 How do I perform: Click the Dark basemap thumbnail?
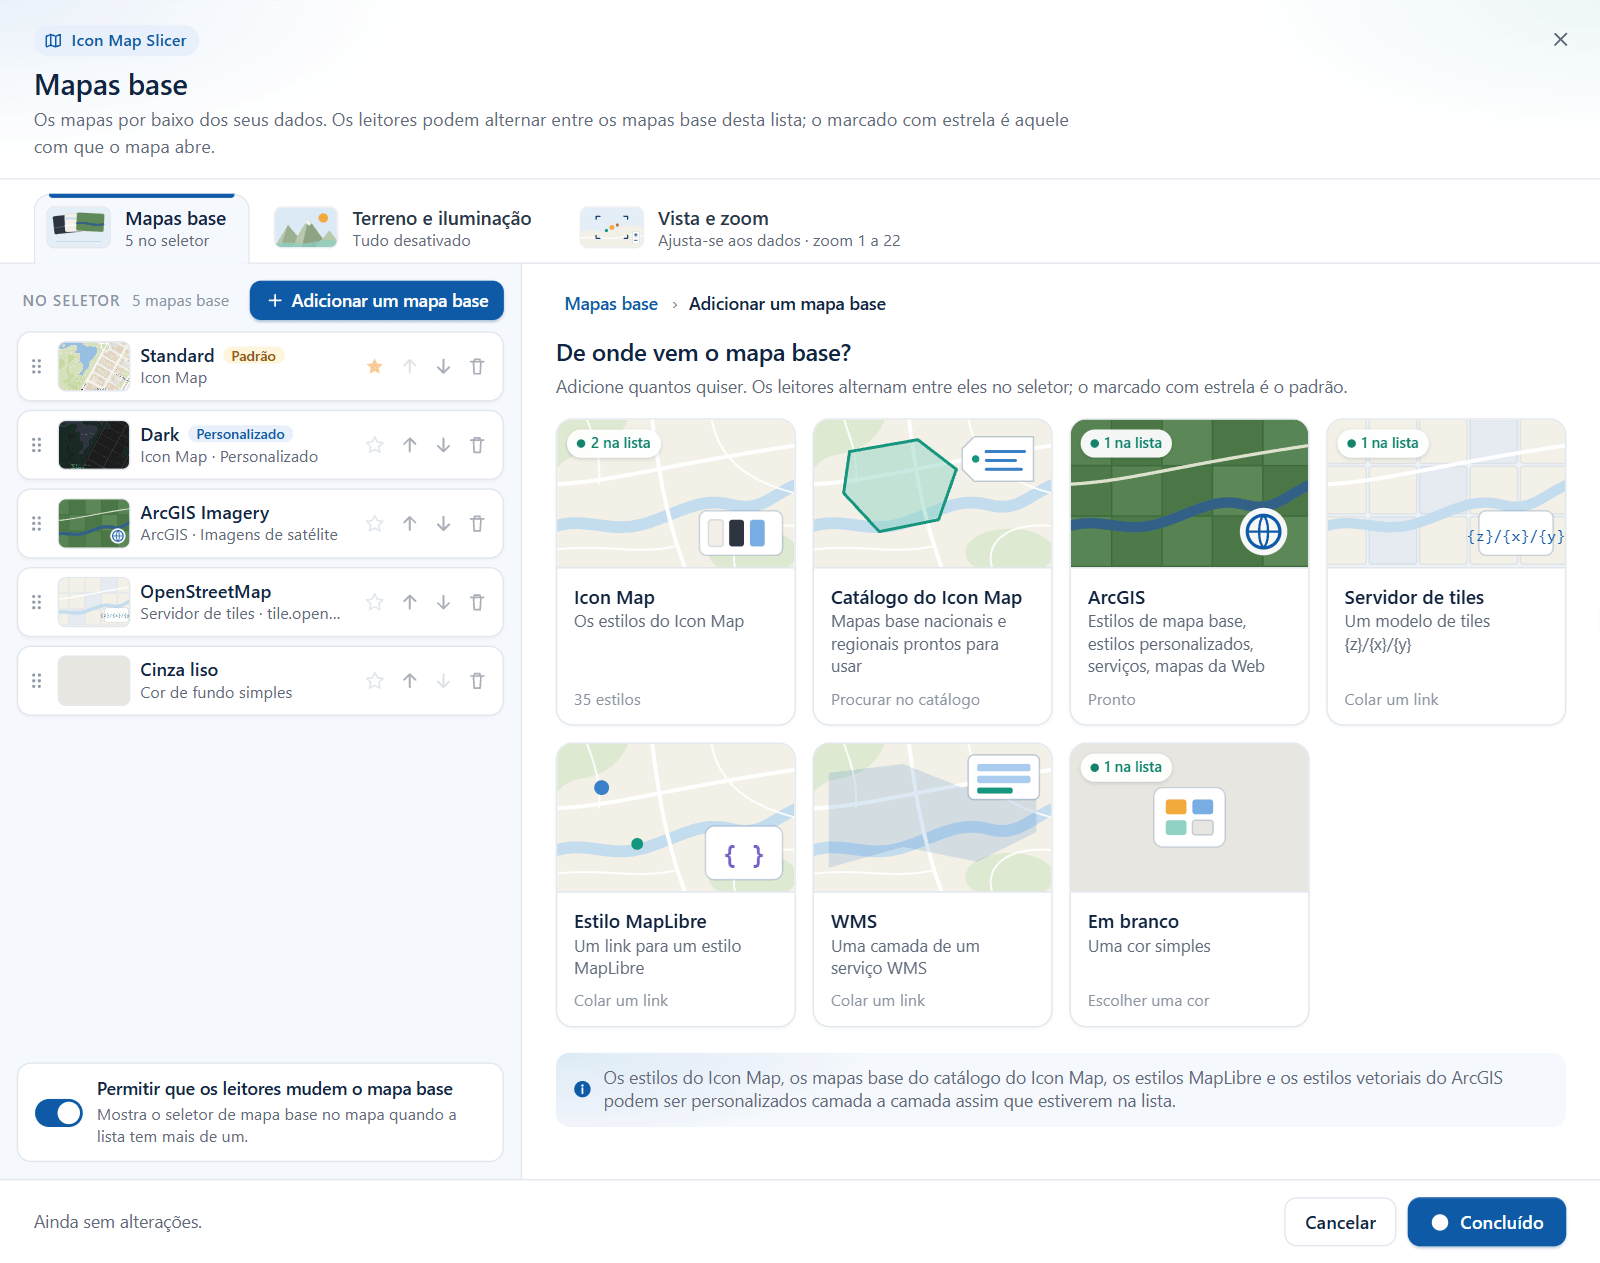pos(94,445)
